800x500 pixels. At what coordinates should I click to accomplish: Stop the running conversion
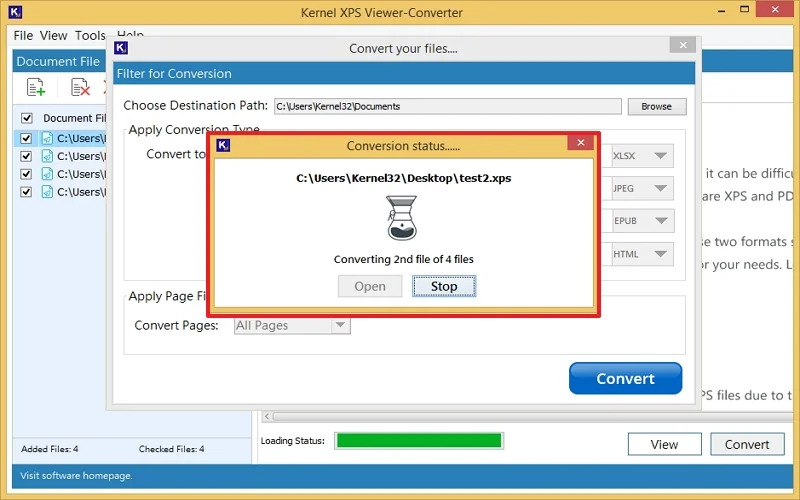coord(444,286)
